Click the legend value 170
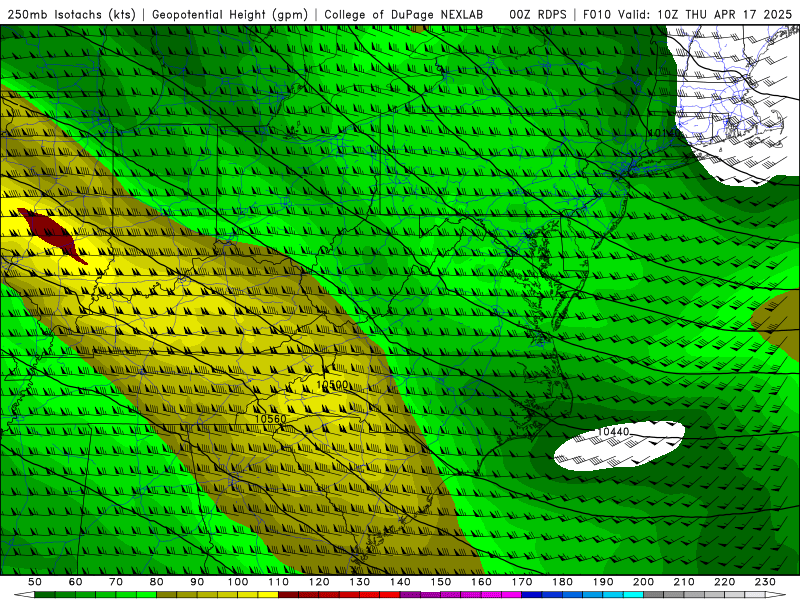This screenshot has height=600, width=800. [522, 582]
